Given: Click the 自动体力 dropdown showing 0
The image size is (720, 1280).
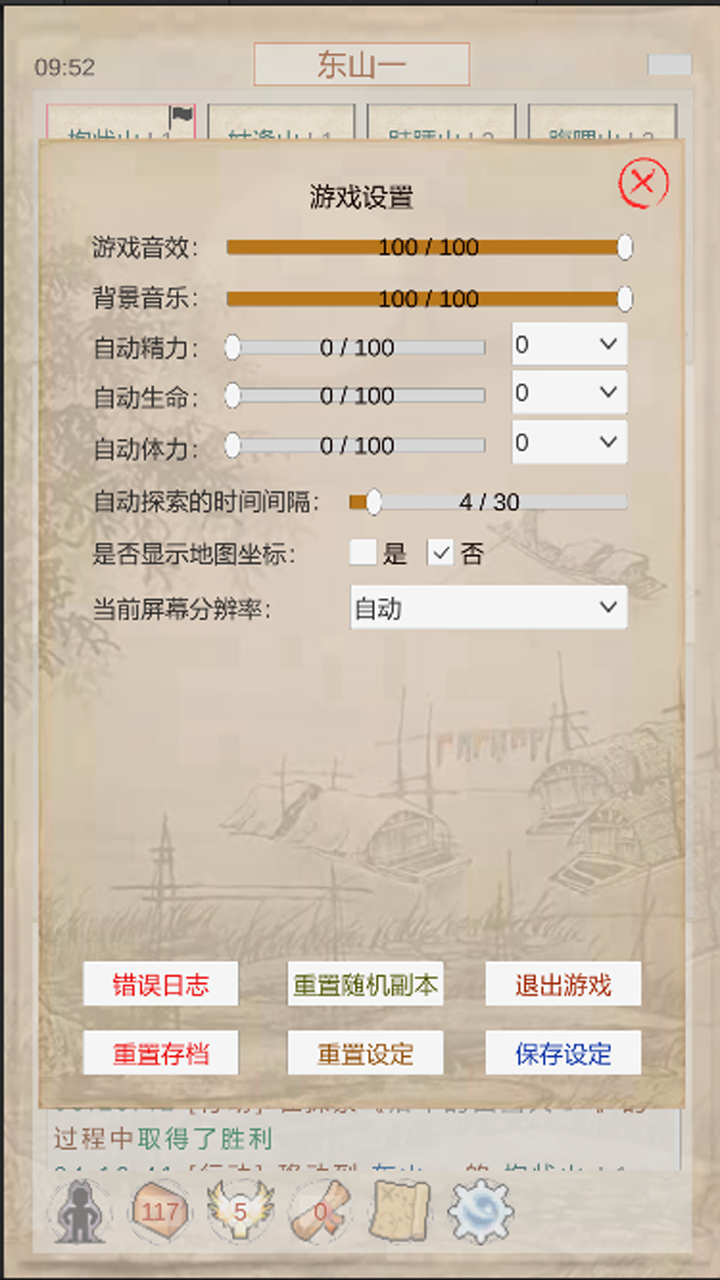Looking at the screenshot, I should (x=568, y=442).
